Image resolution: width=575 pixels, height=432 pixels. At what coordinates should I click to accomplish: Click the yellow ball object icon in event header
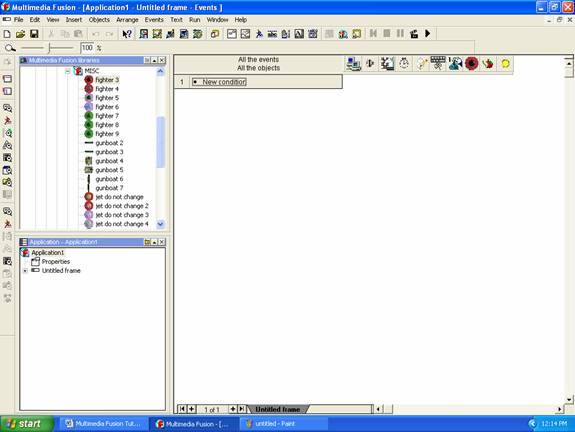coord(505,64)
